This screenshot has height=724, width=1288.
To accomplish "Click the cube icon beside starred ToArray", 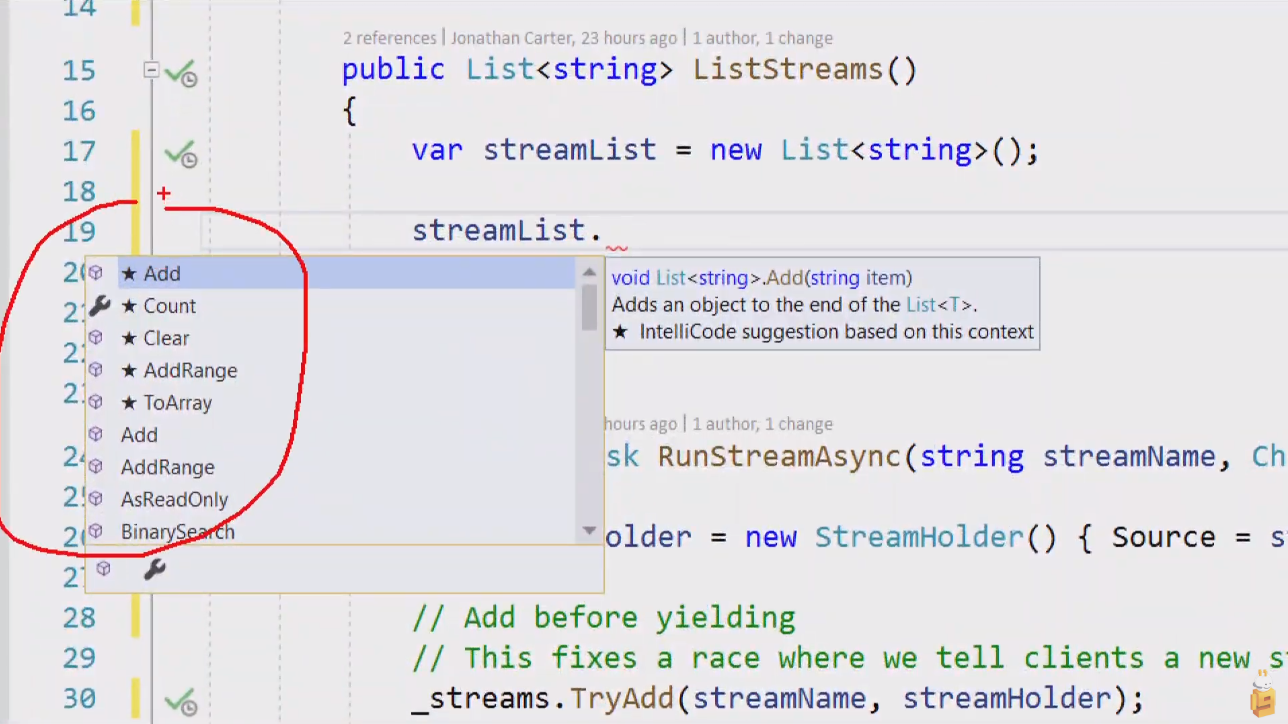I will coord(96,402).
